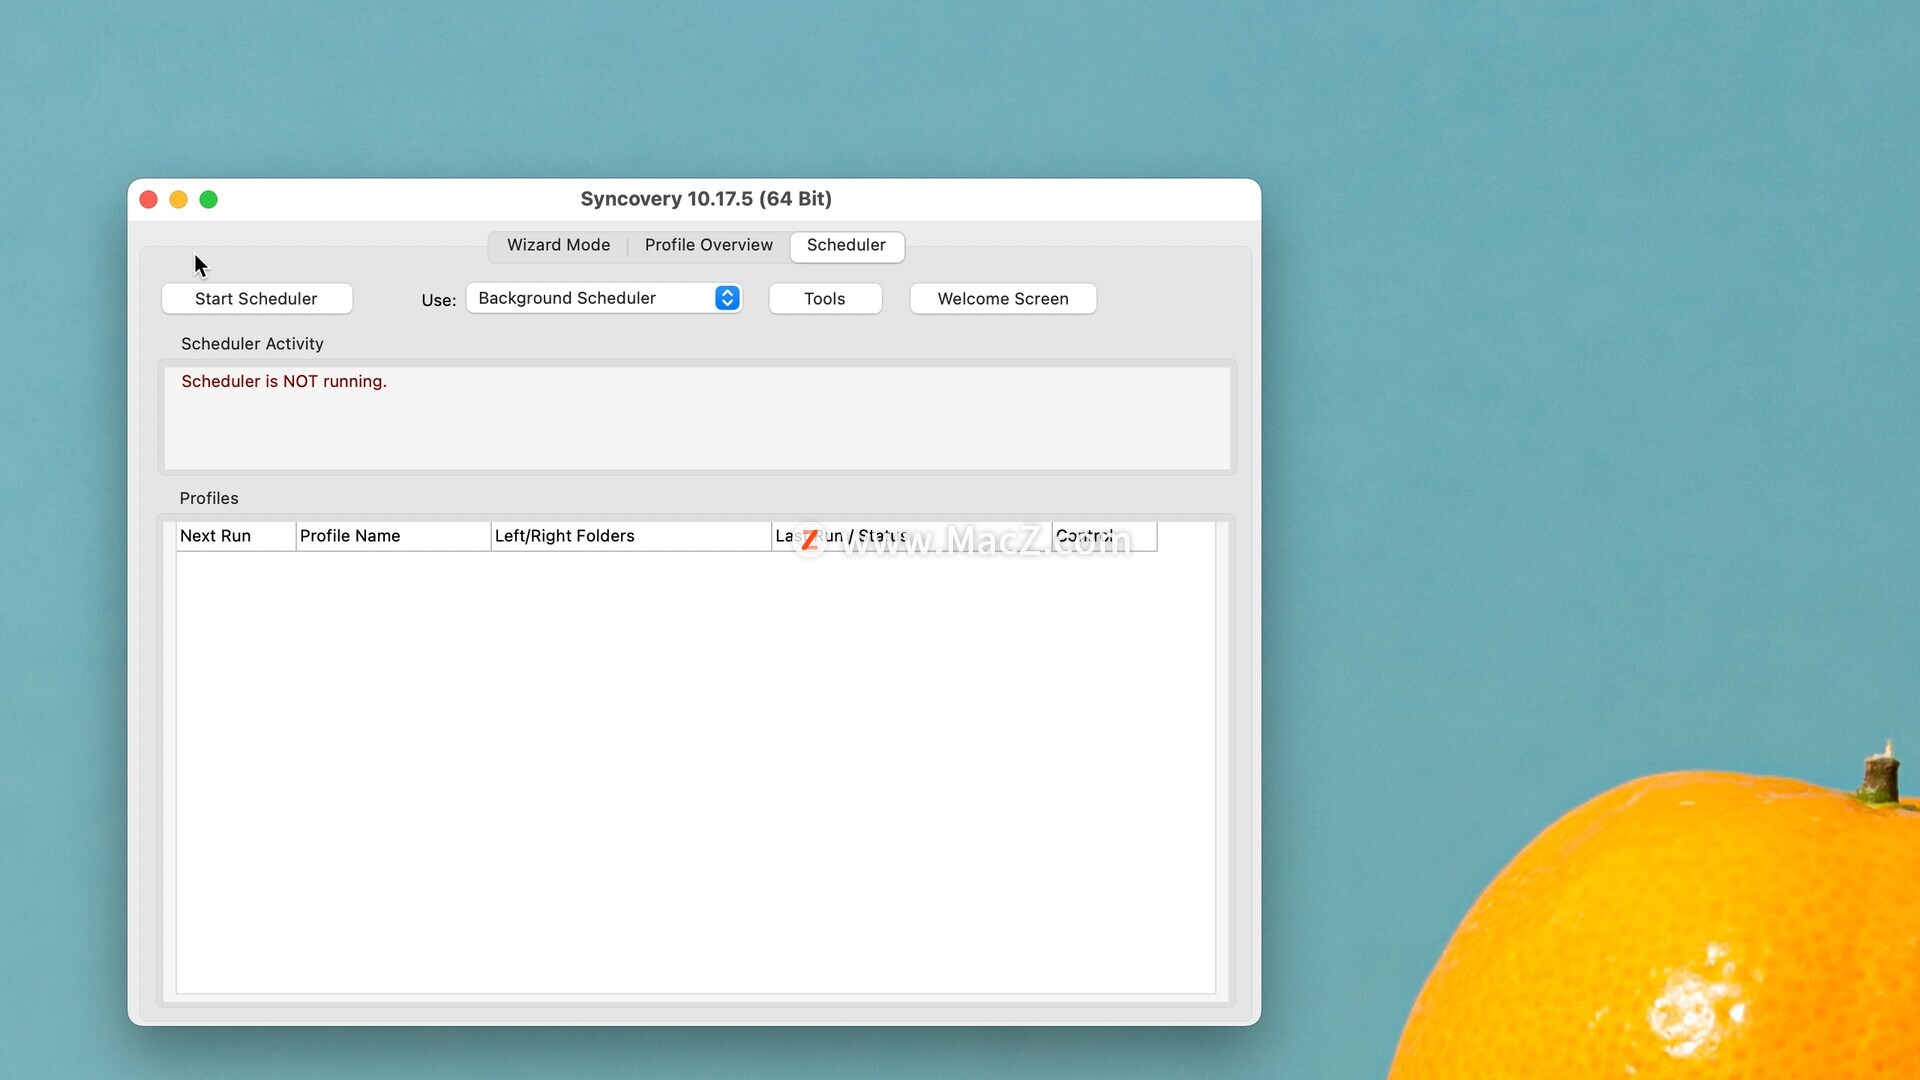Click the Last Run / Status column header
The image size is (1920, 1080).
912,536
